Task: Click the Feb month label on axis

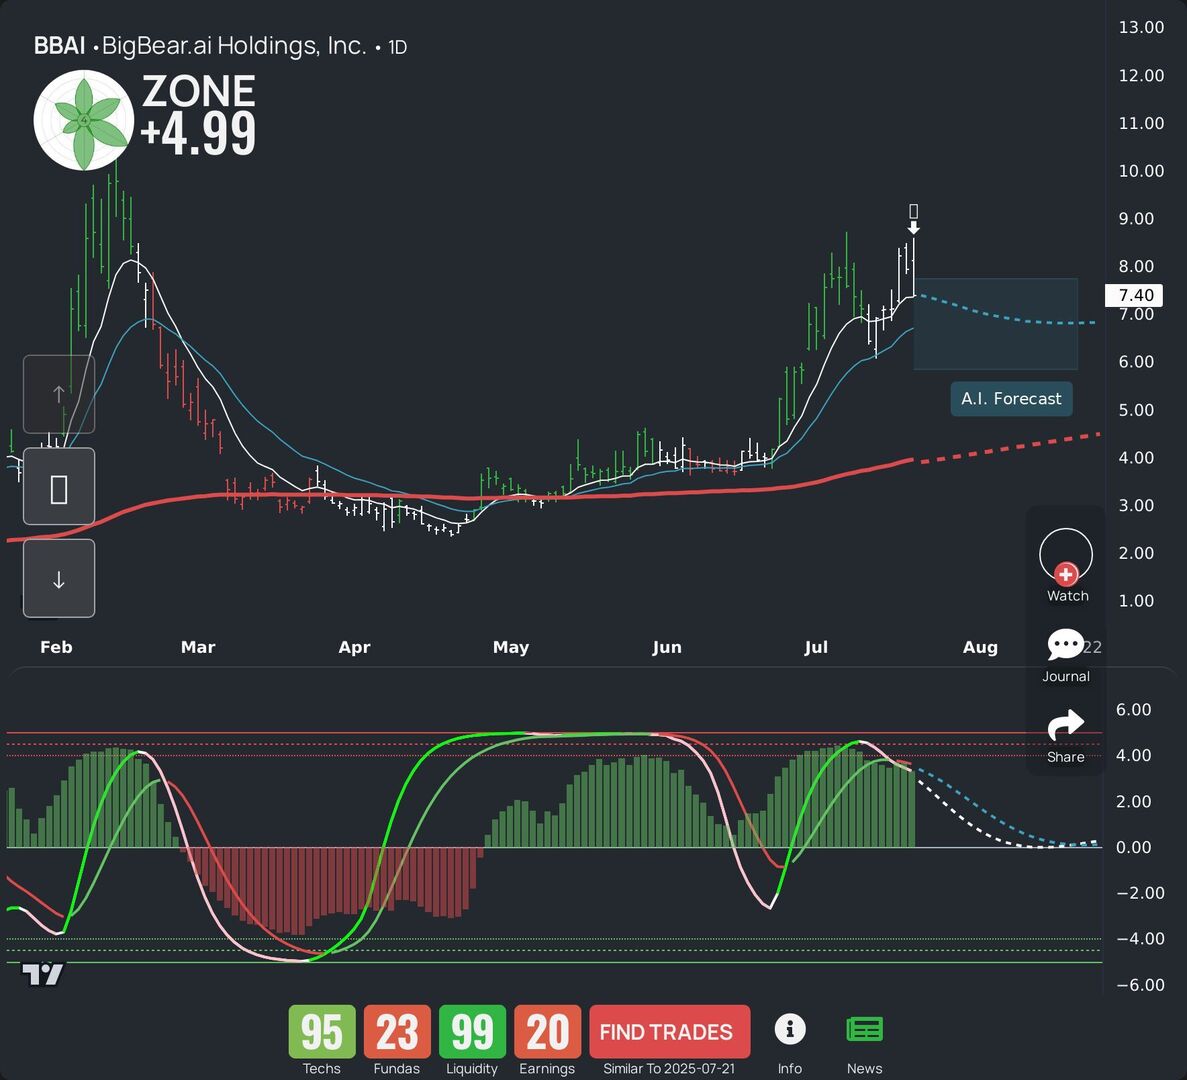Action: 56,647
